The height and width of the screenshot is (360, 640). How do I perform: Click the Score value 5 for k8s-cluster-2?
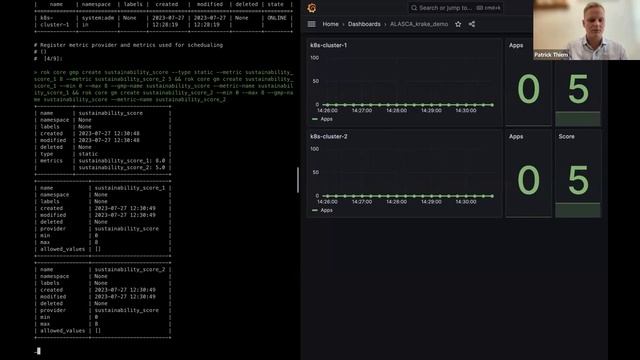578,180
